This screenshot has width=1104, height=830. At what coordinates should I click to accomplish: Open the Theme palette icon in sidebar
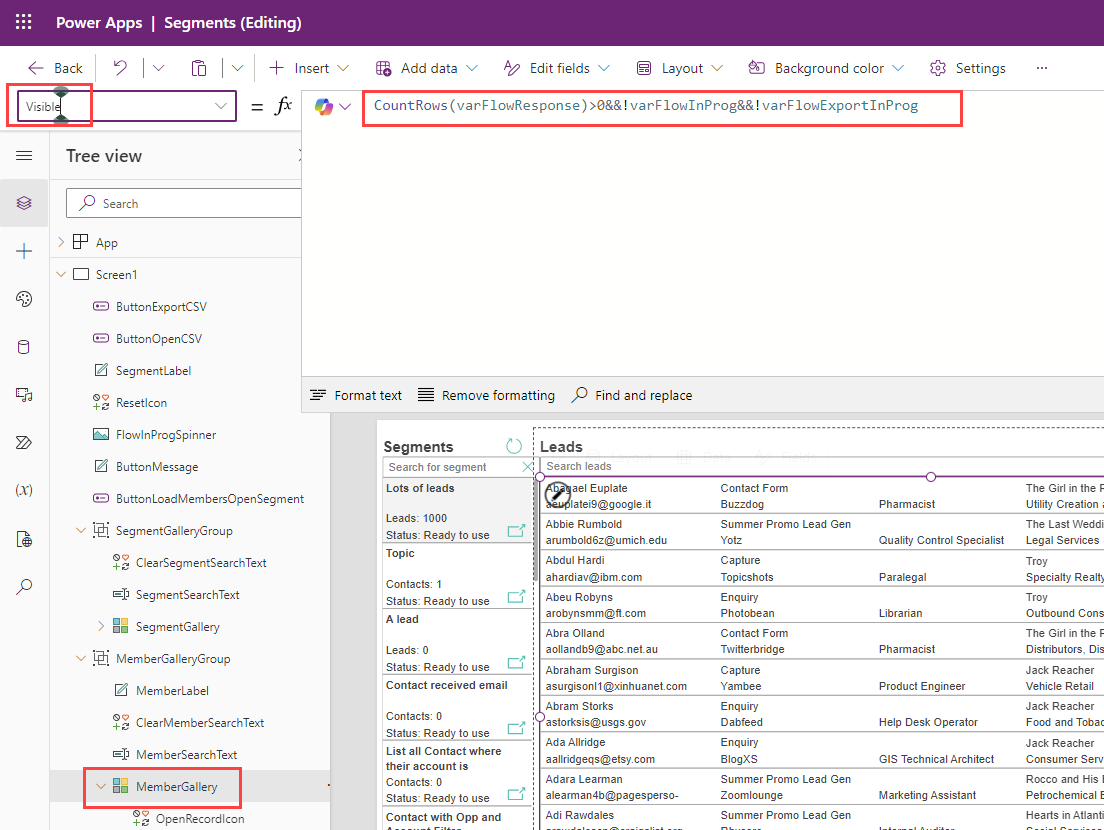tap(24, 299)
